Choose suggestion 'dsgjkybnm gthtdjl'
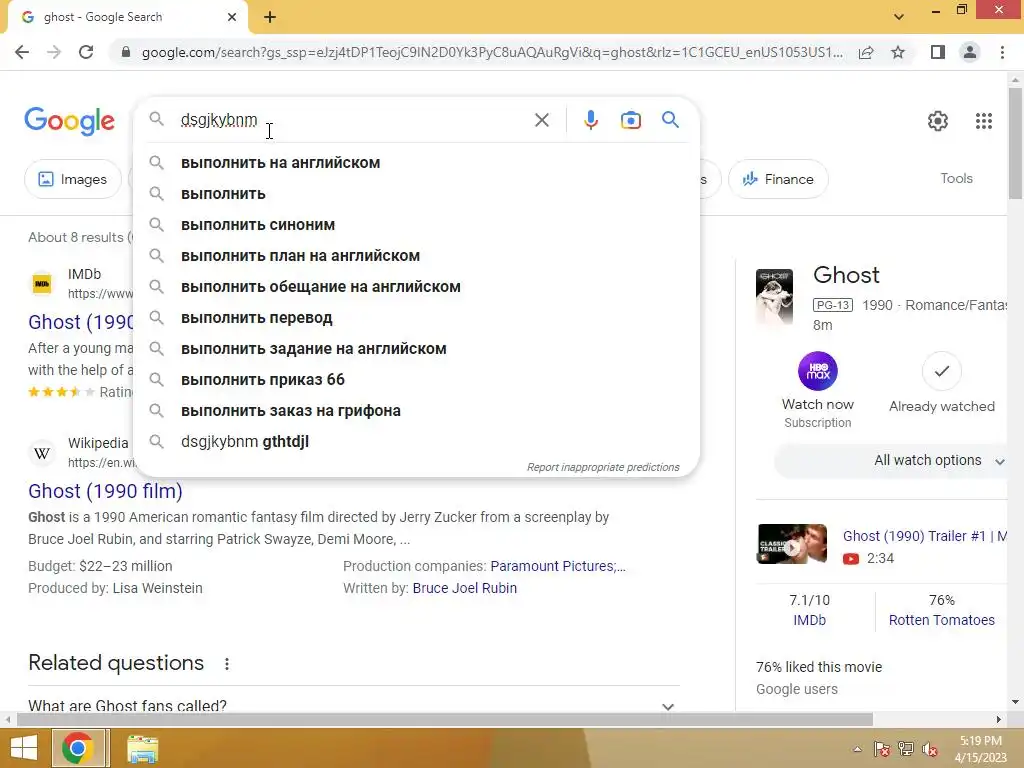1024x768 pixels. (x=416, y=441)
